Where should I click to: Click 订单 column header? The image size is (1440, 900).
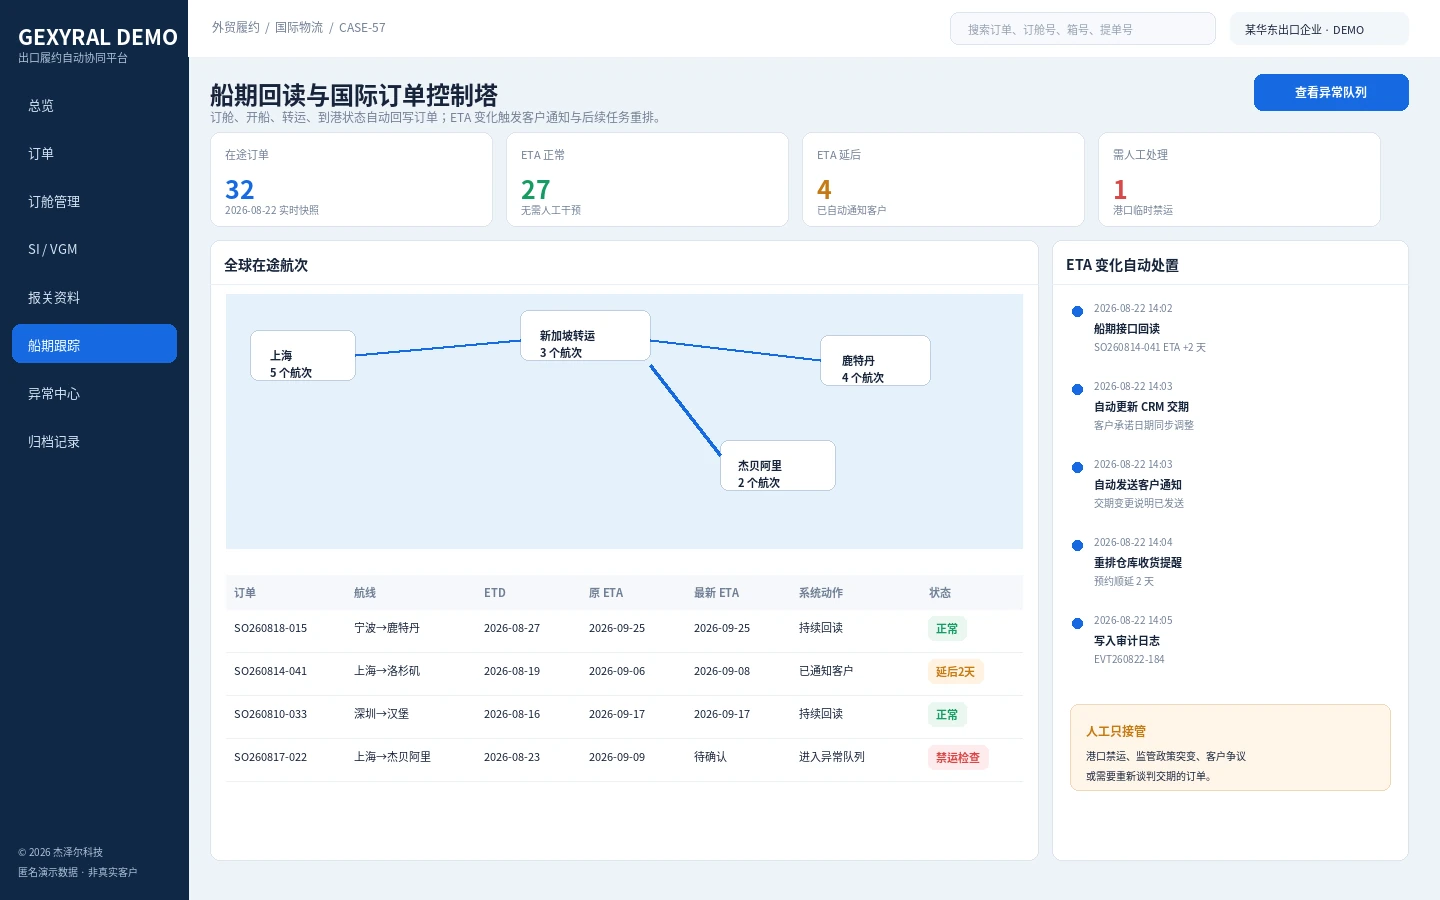pyautogui.click(x=245, y=593)
